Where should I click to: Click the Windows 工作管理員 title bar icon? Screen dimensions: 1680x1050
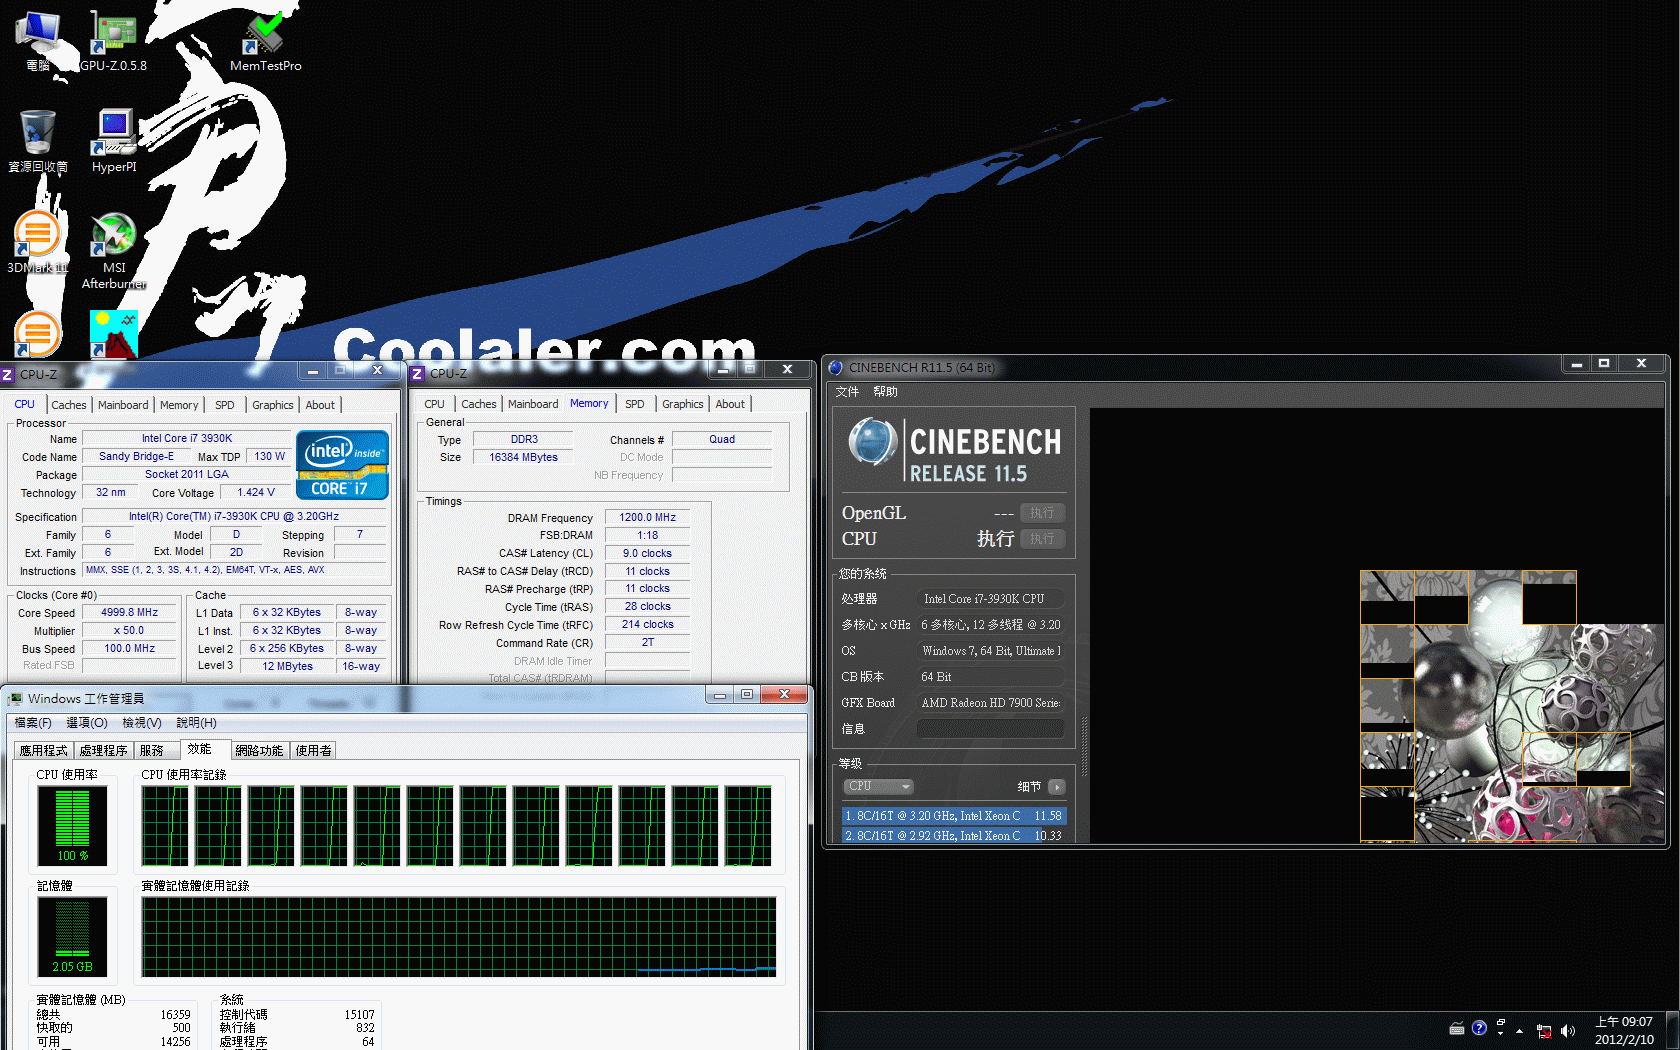[15, 698]
